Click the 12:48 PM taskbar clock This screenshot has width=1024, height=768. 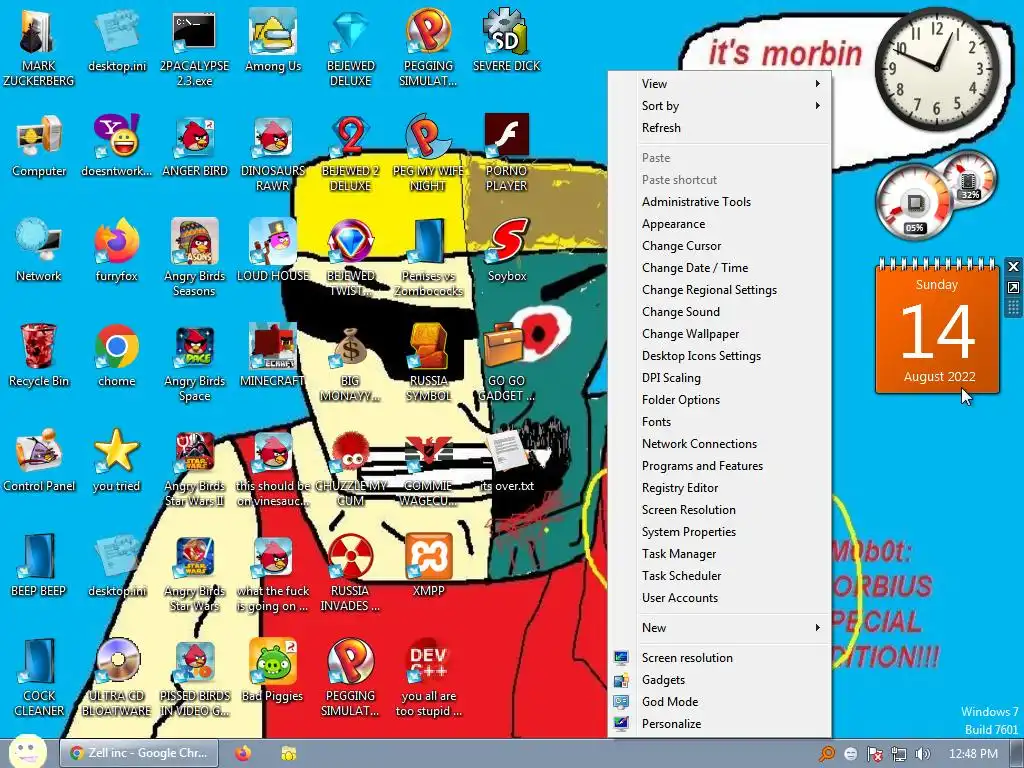click(x=973, y=754)
